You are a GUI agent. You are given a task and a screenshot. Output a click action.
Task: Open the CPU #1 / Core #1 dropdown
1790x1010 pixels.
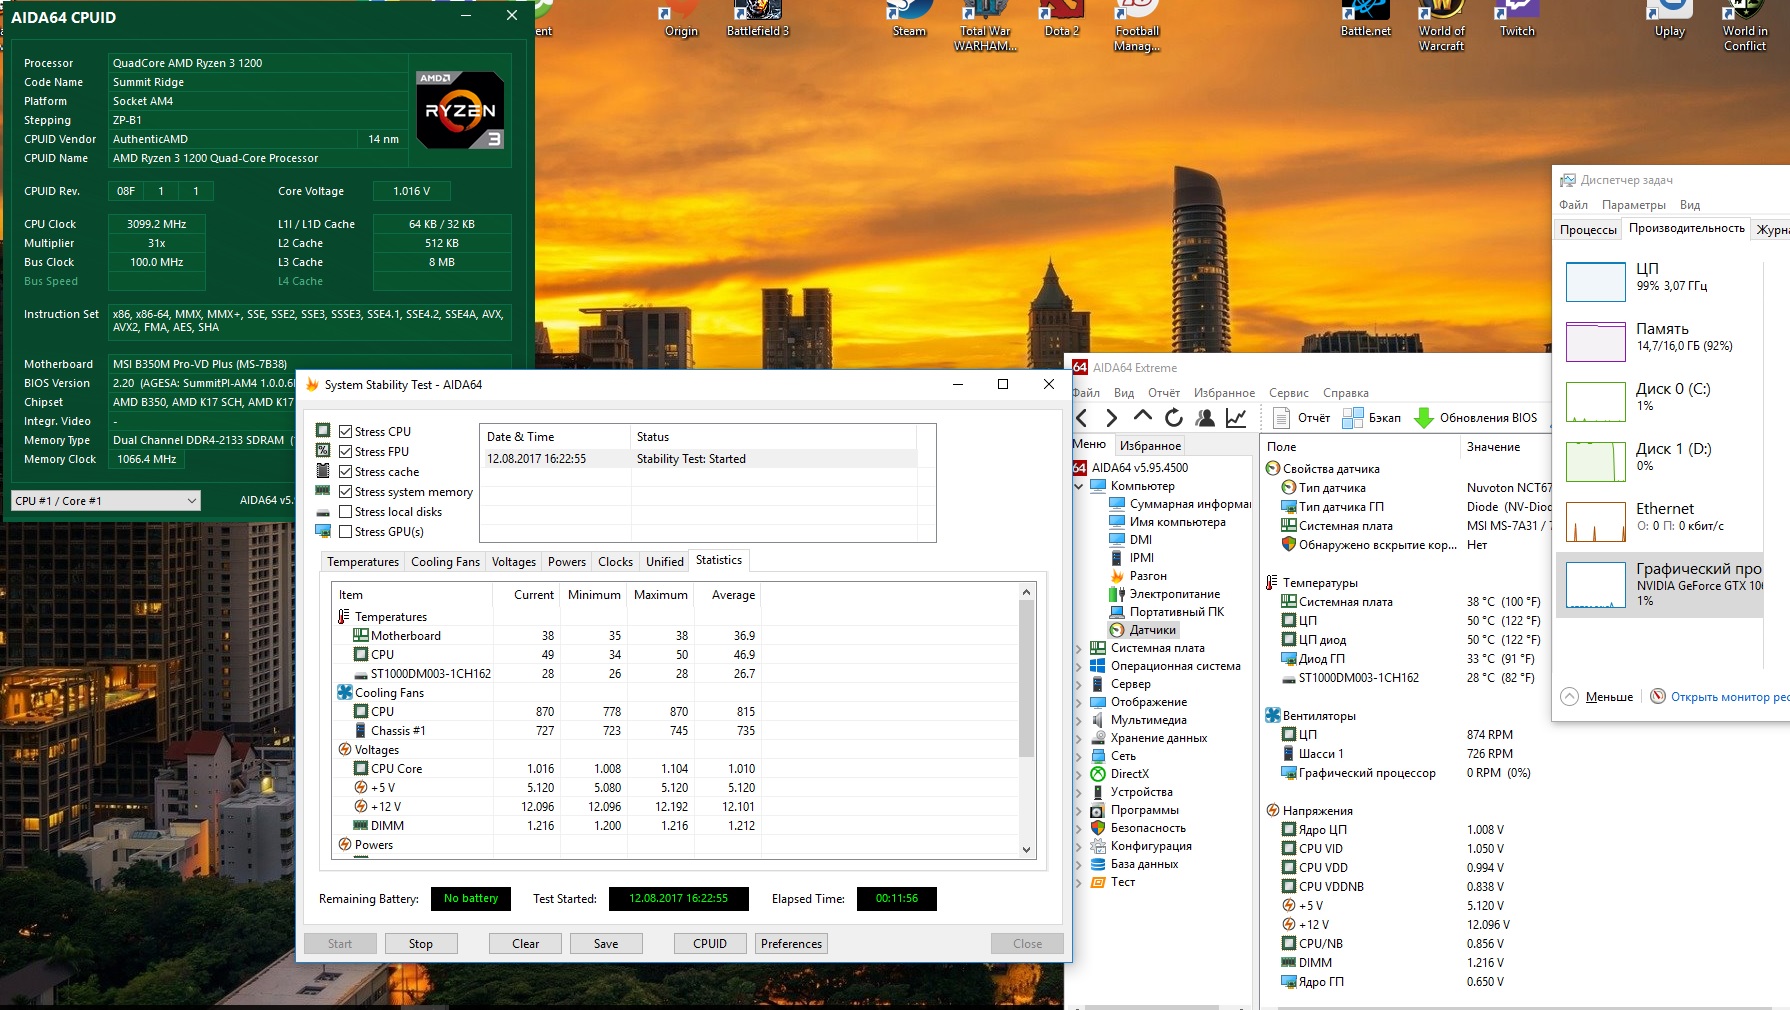(x=106, y=501)
